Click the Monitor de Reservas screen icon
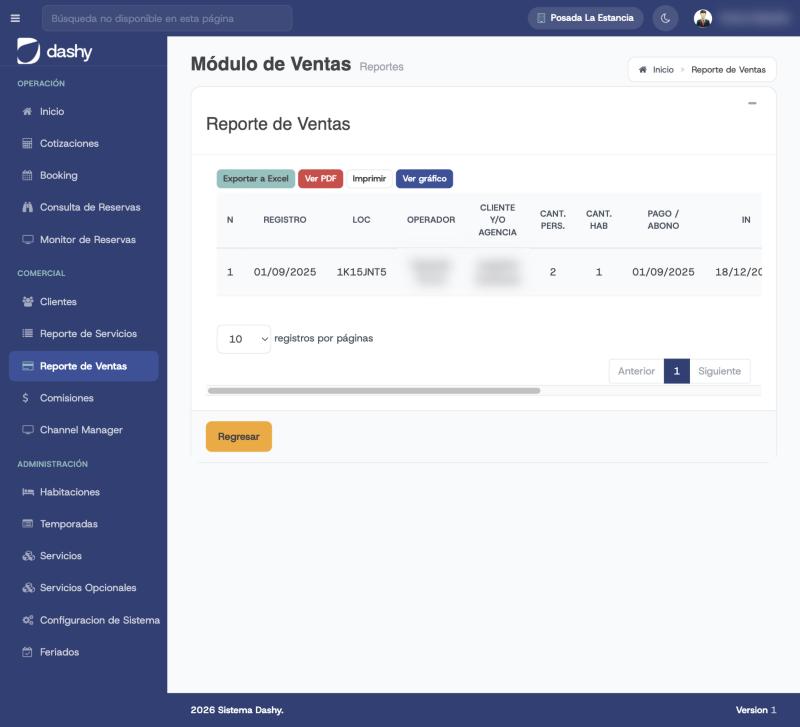 pos(28,239)
